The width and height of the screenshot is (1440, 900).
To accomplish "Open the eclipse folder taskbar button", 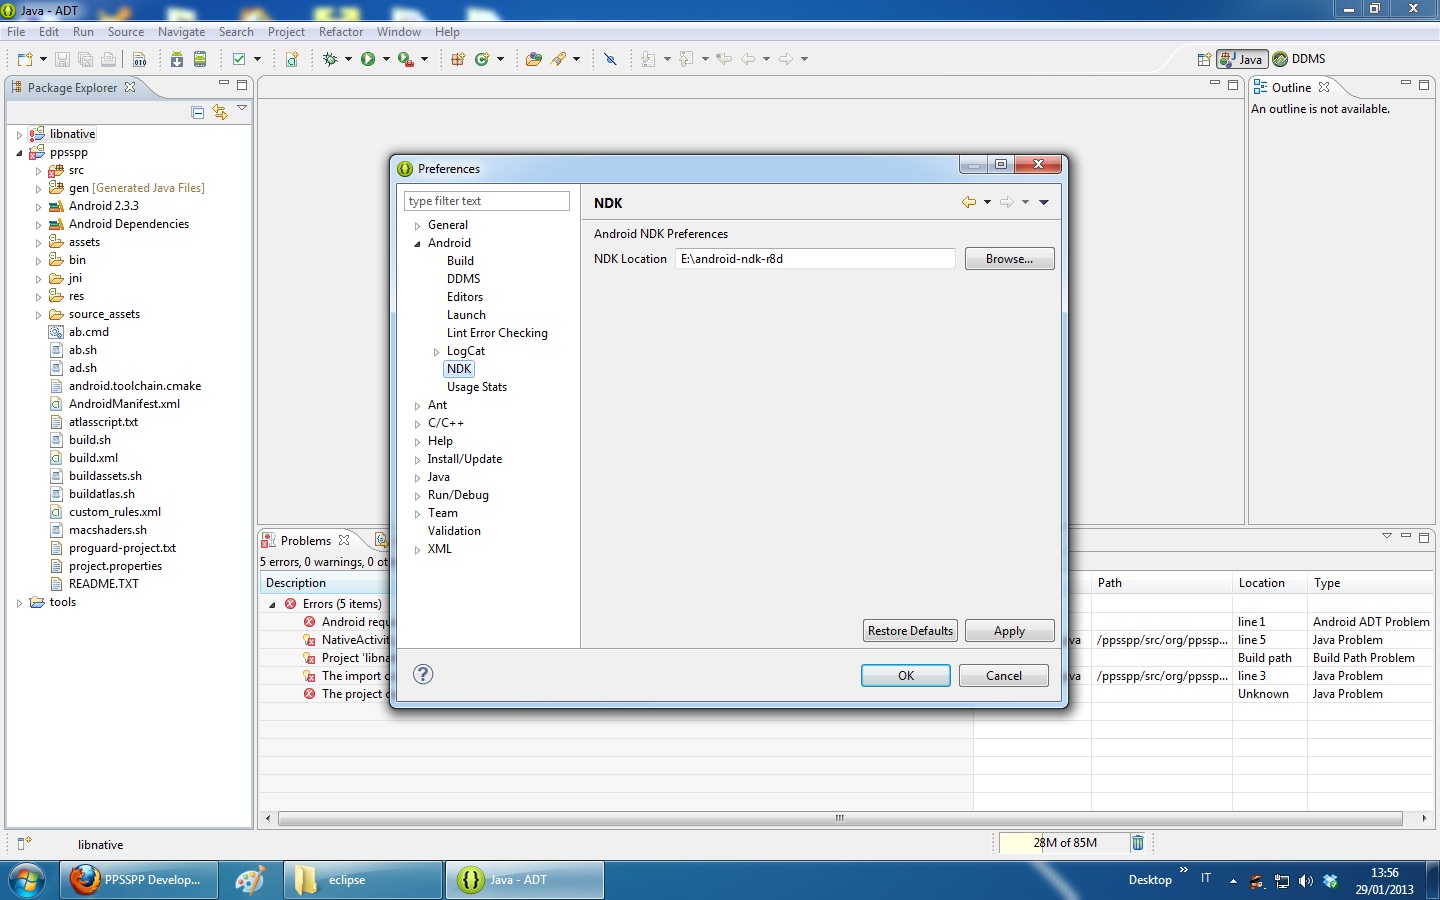I will point(364,880).
